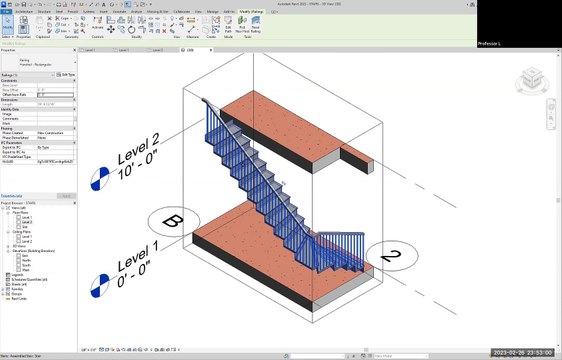Viewport: 562px width, 360px height.
Task: Select the North elevation view
Action: 26,260
